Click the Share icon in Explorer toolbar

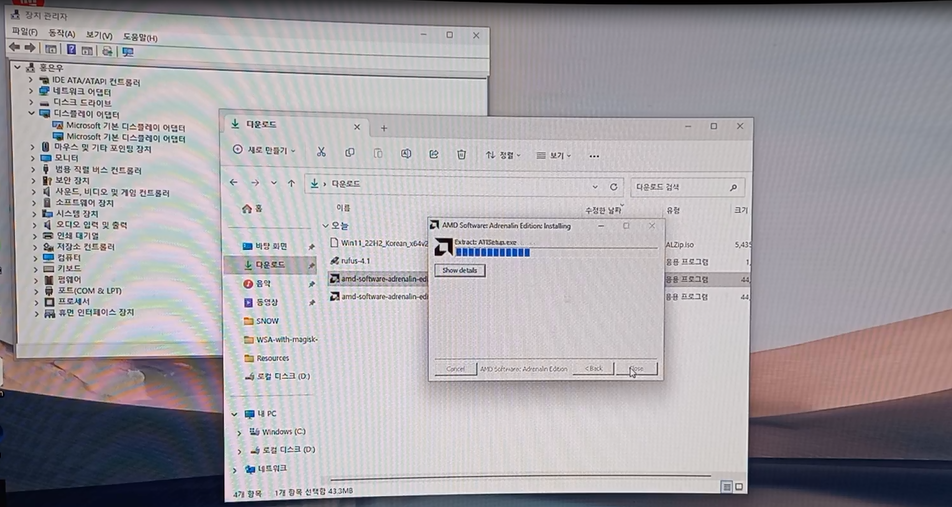tap(434, 155)
